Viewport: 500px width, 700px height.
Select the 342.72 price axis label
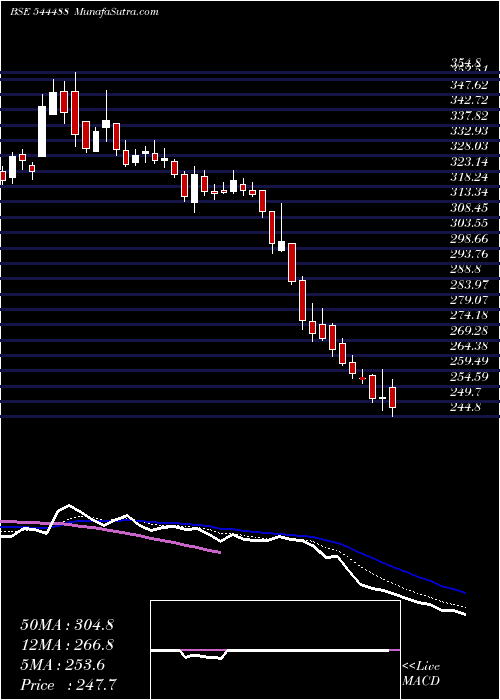[x=469, y=100]
